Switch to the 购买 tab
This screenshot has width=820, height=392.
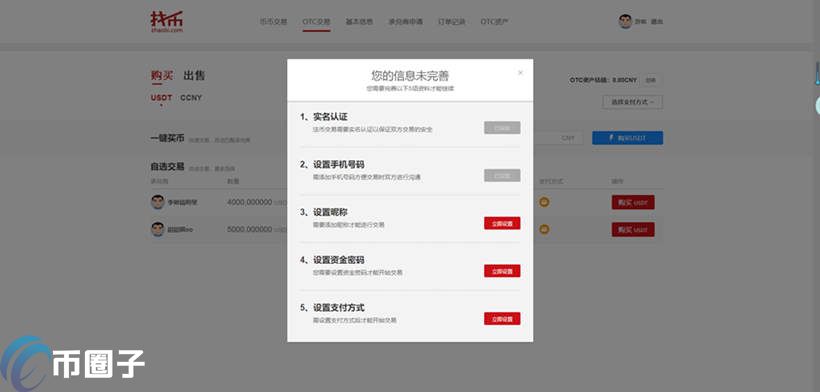coord(162,76)
